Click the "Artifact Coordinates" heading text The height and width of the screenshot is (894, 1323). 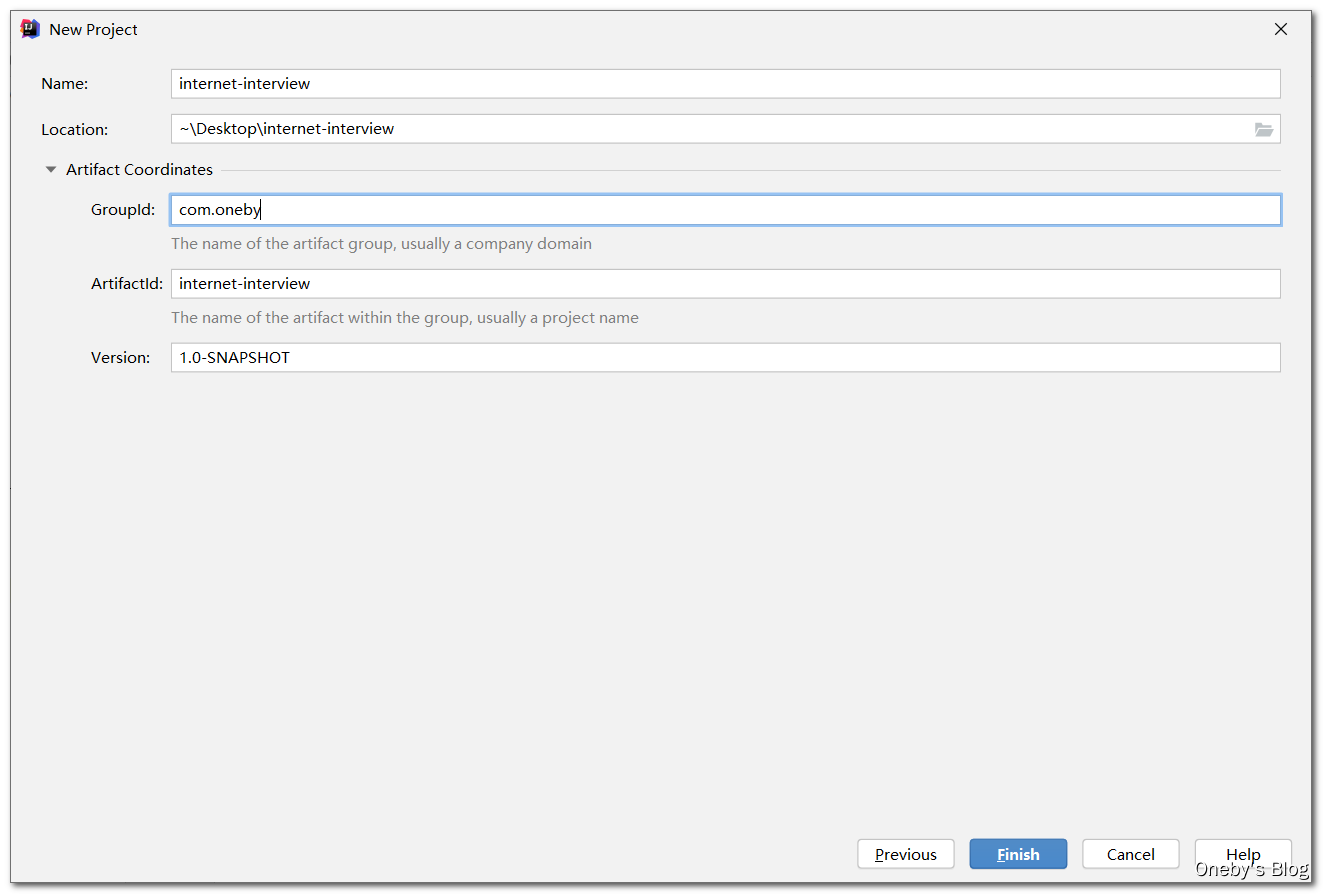coord(139,170)
